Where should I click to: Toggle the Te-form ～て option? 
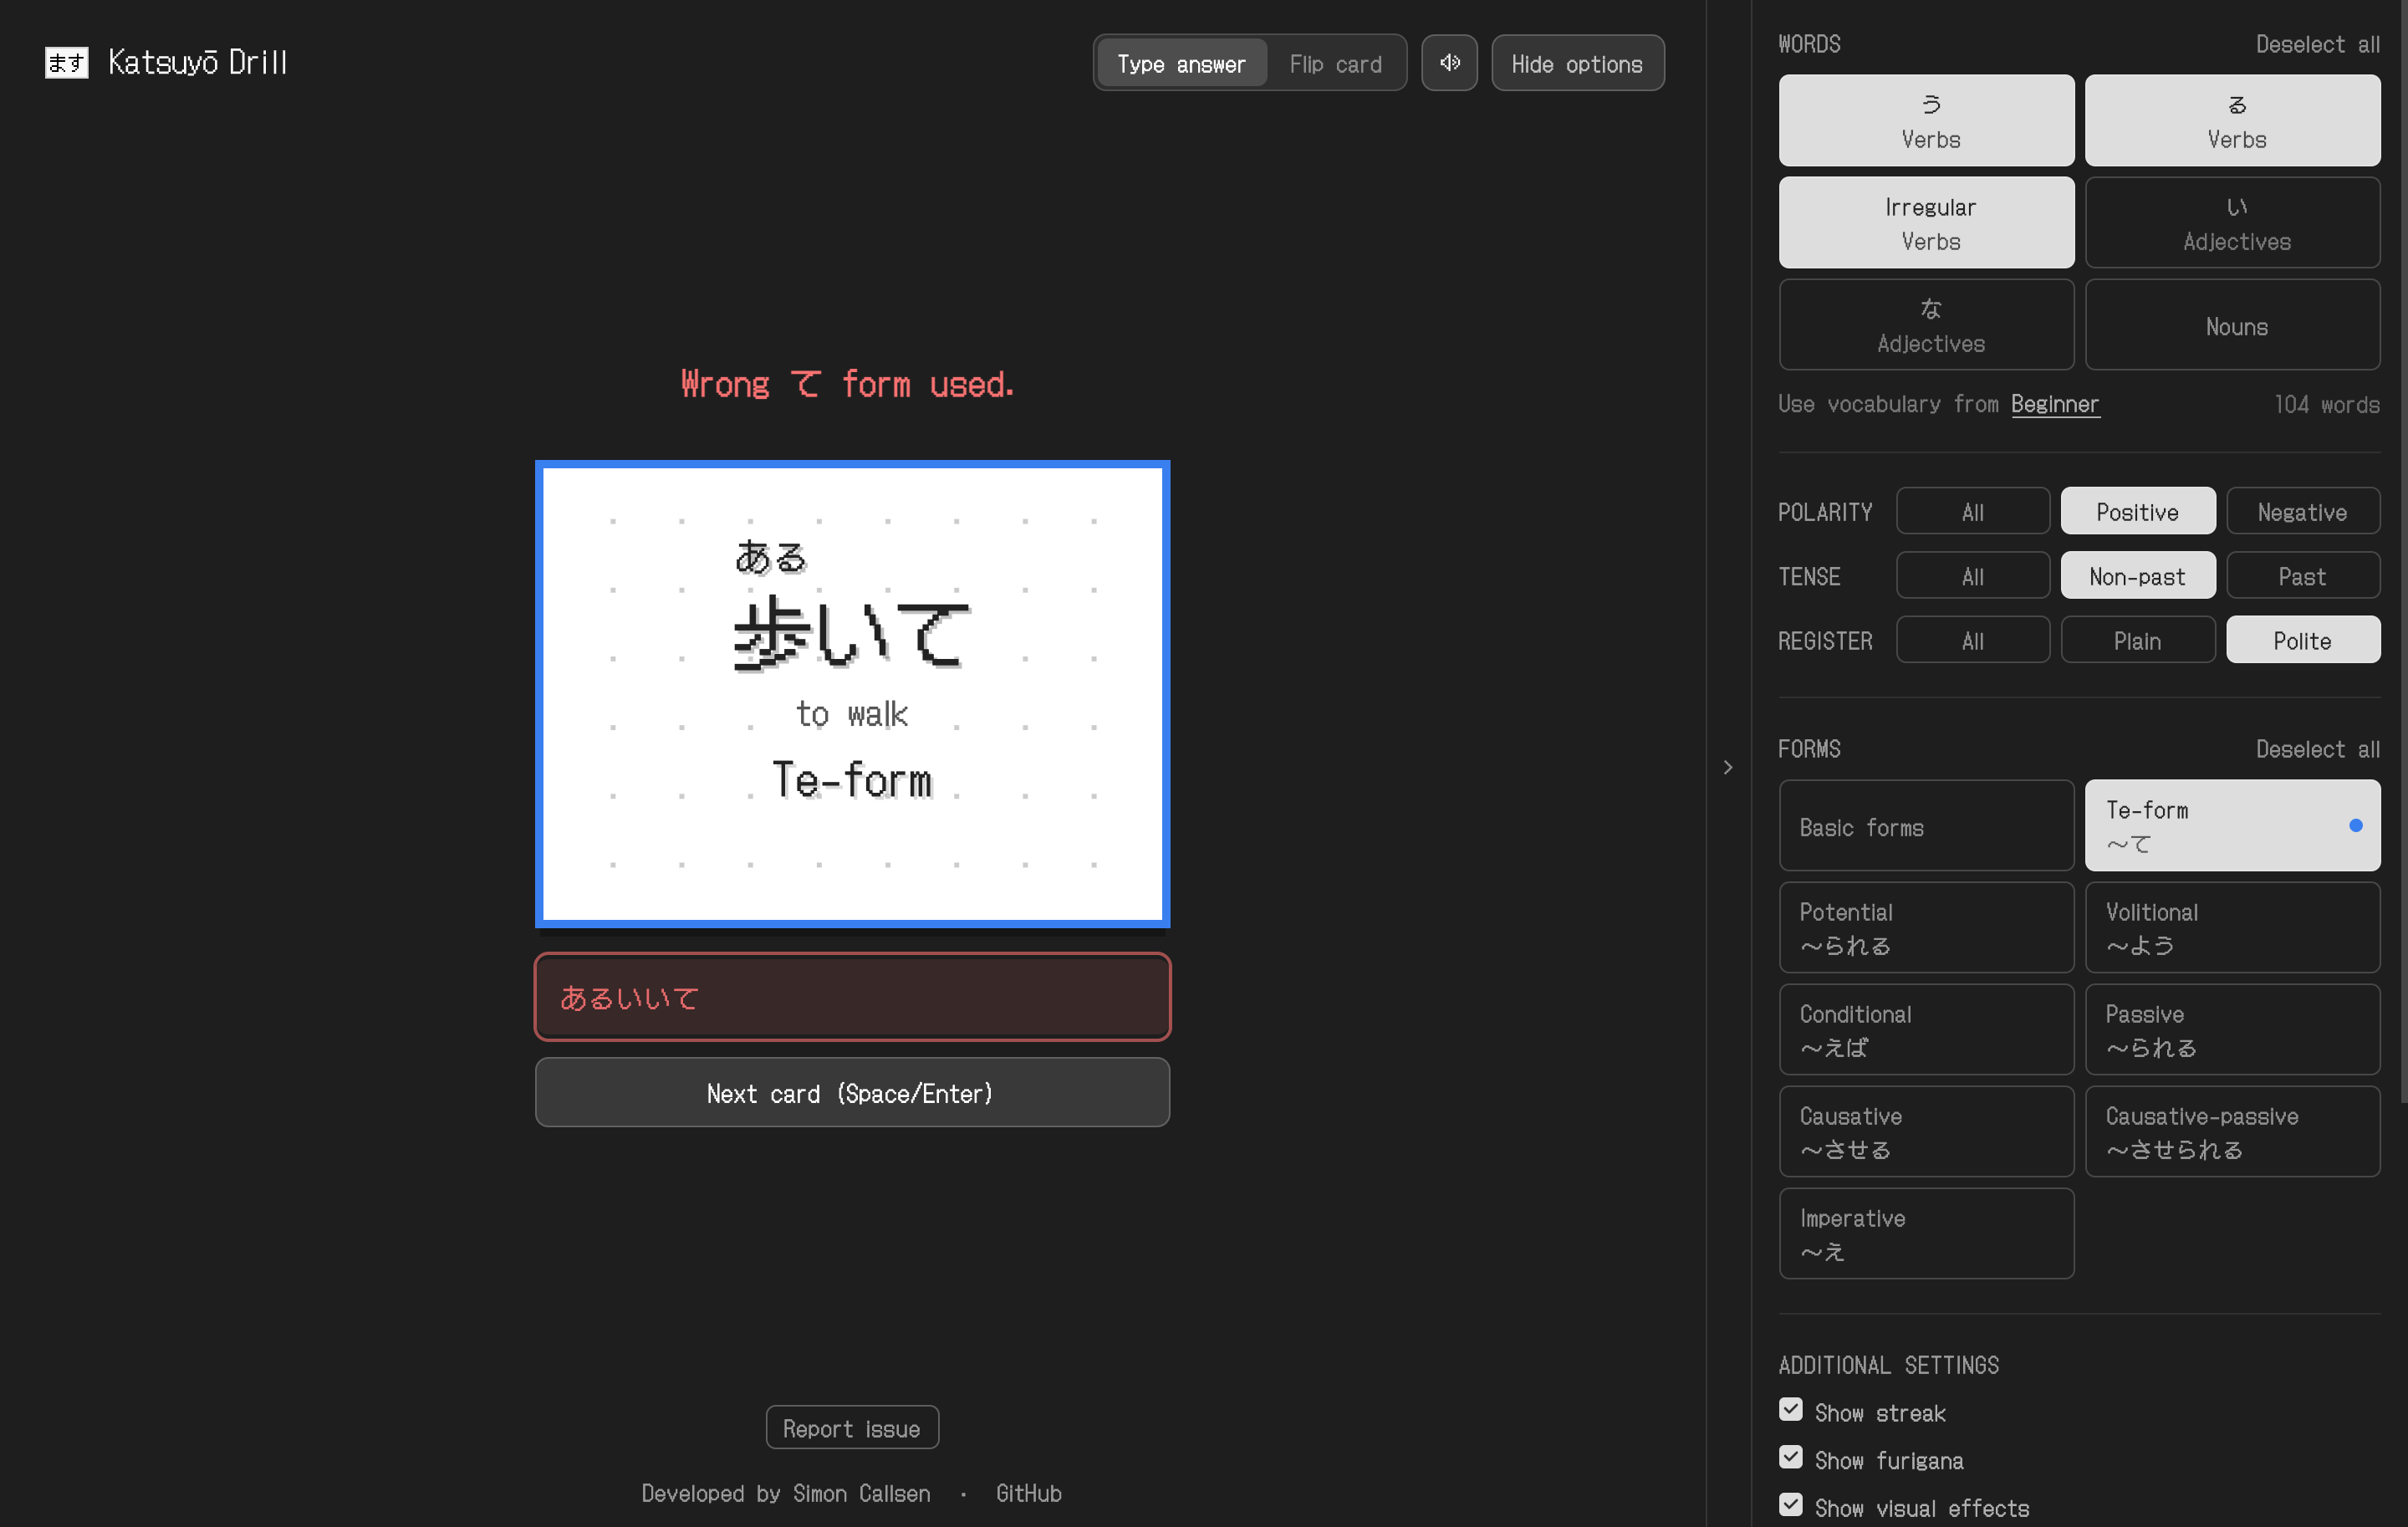[x=2232, y=826]
